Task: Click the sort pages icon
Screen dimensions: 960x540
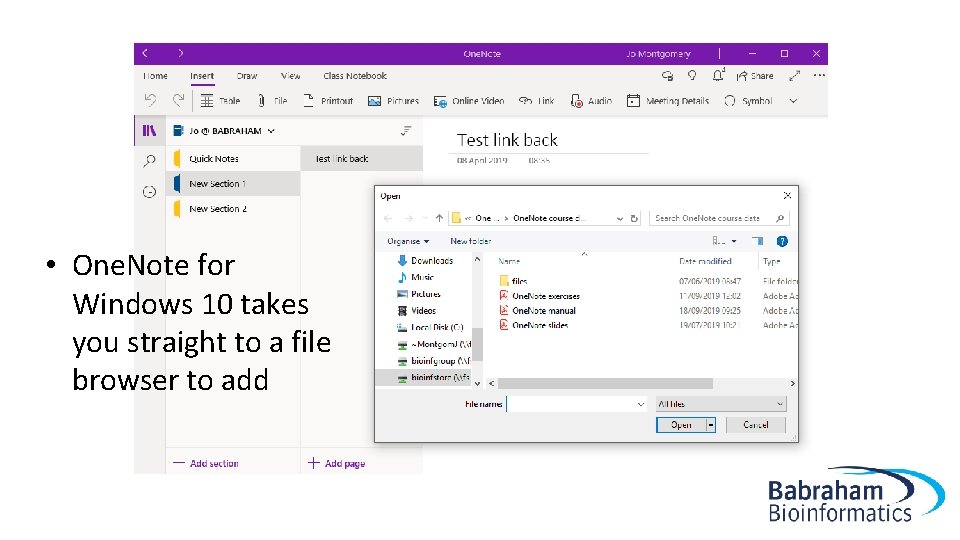Action: pos(406,130)
